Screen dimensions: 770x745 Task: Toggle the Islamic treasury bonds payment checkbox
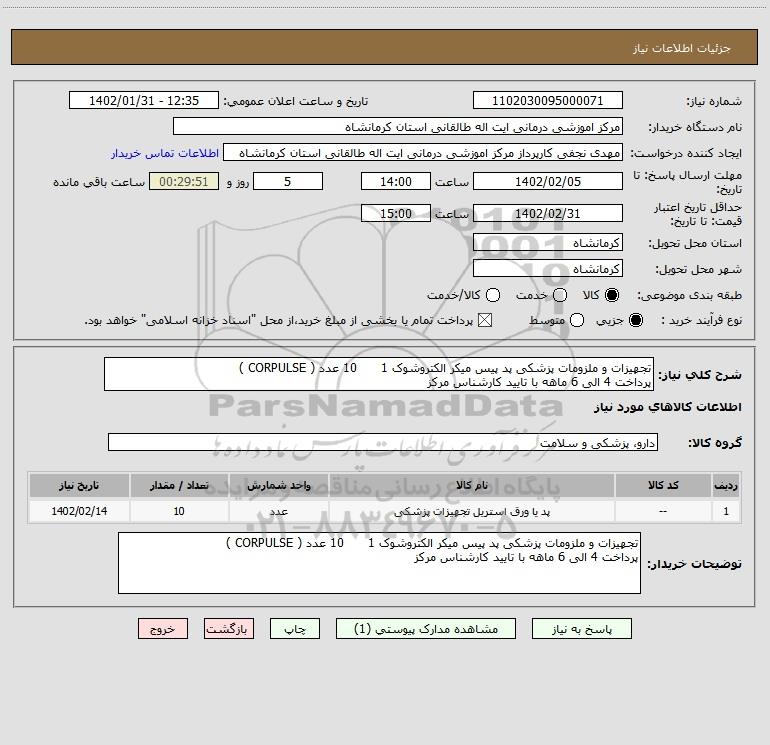coord(485,320)
